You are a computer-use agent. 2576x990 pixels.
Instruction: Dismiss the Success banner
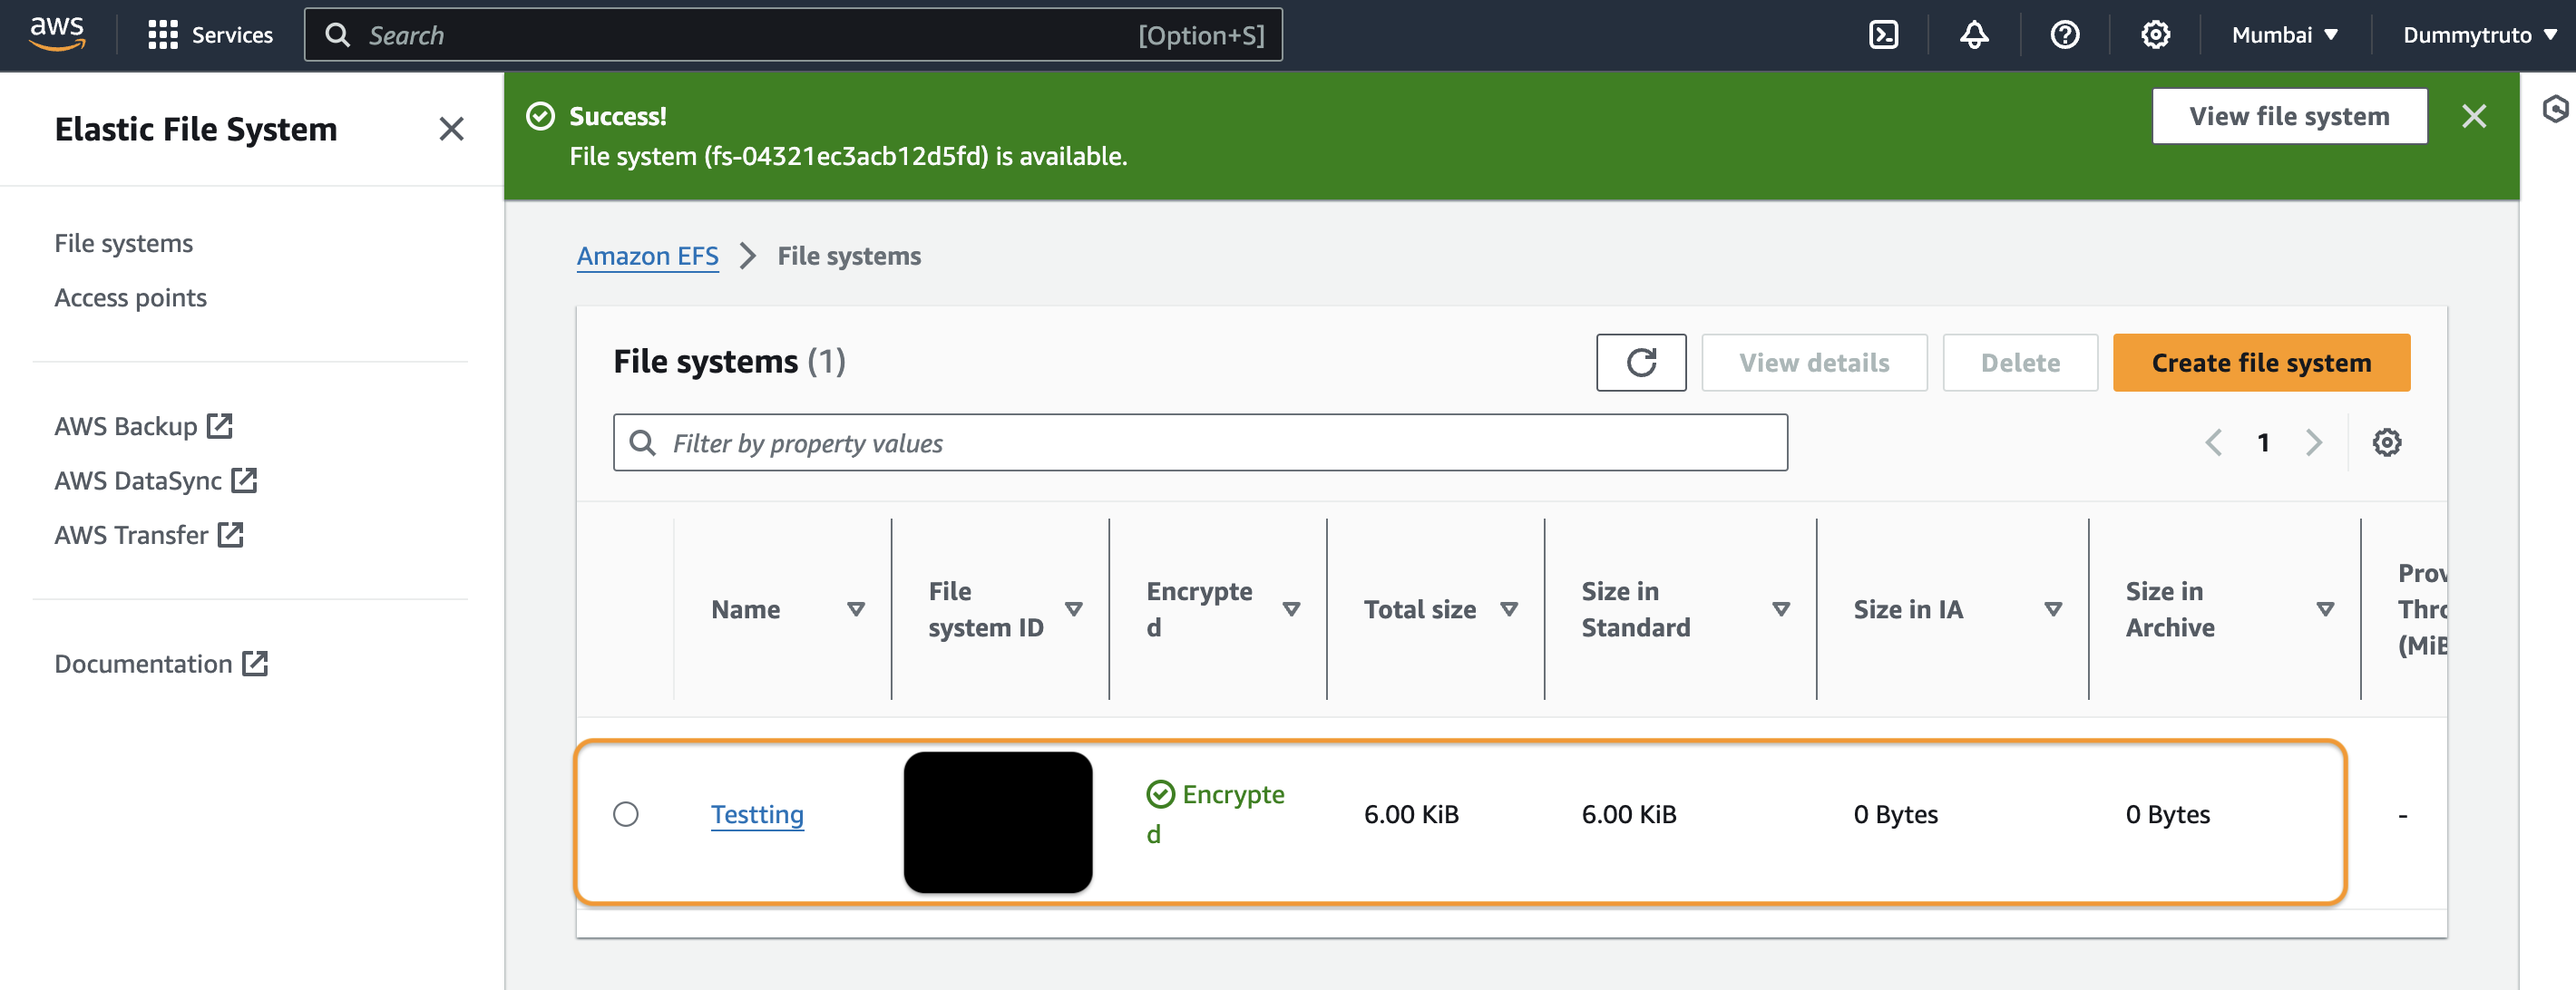pyautogui.click(x=2473, y=116)
